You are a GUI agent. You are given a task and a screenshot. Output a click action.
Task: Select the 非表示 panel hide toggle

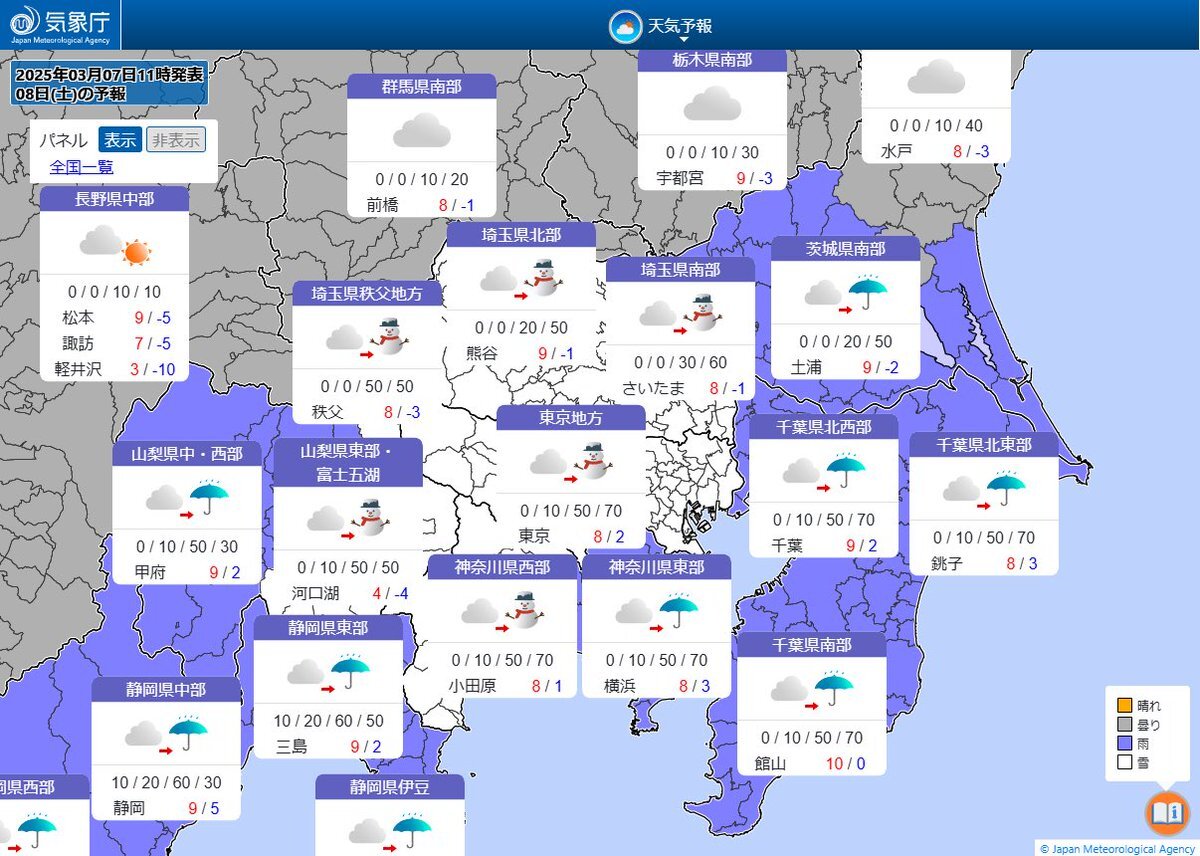[x=176, y=140]
